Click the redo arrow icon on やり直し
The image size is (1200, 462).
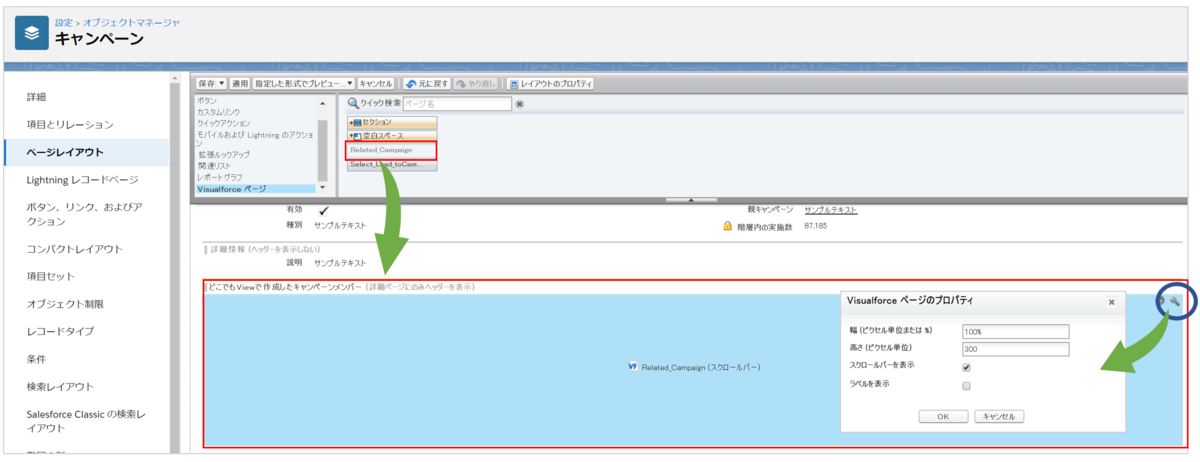coord(463,83)
